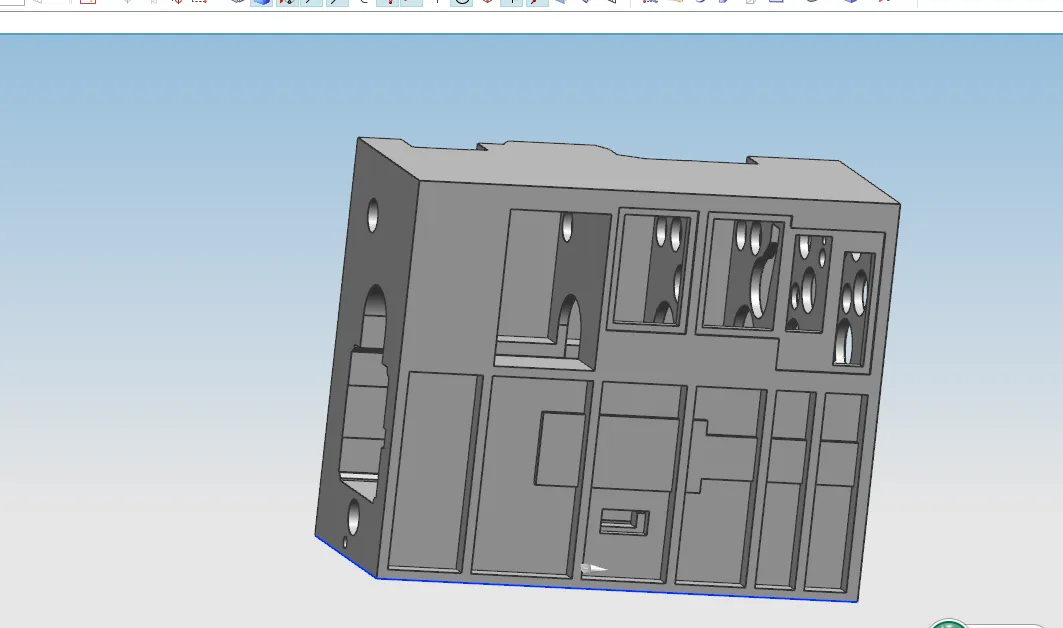Pick the highlighted blue bottom front edge of the model
Viewport: 1063px width, 628px height.
pyautogui.click(x=617, y=589)
